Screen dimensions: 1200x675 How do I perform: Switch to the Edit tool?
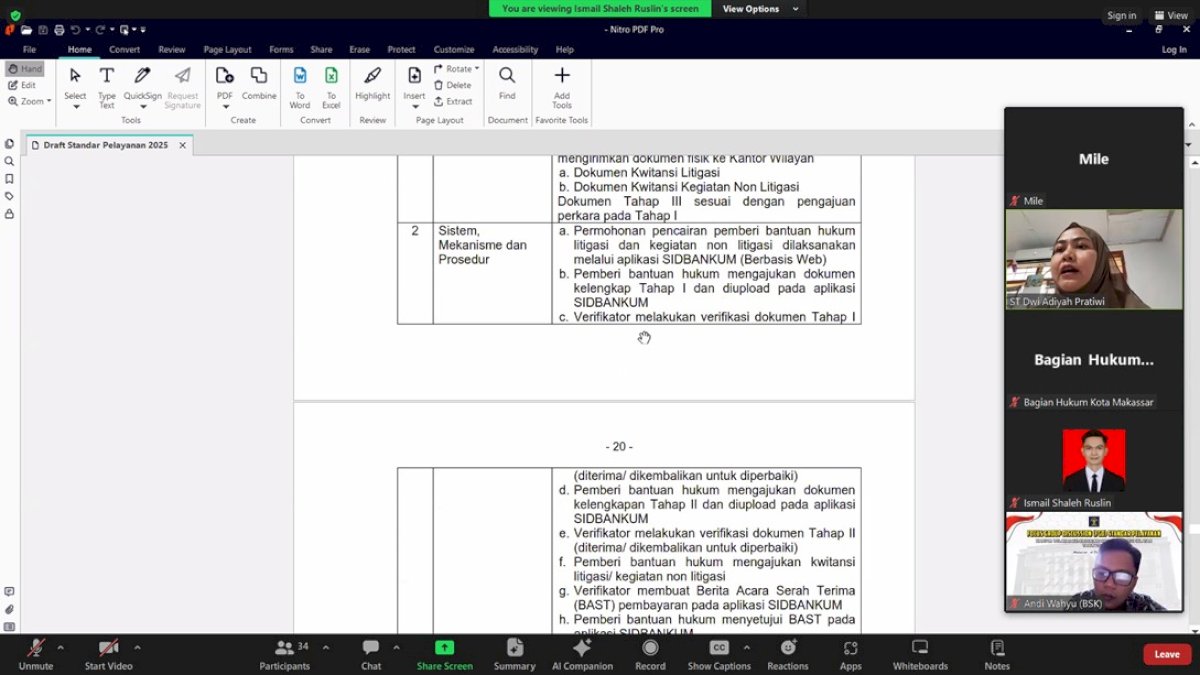pyautogui.click(x=23, y=85)
